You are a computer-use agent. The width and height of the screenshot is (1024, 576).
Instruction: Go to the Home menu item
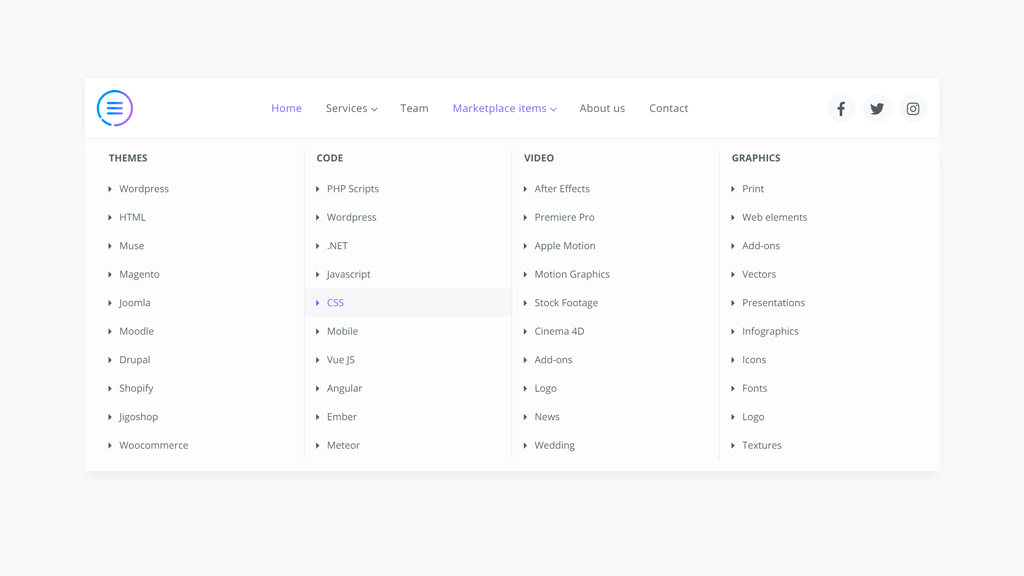pyautogui.click(x=286, y=109)
